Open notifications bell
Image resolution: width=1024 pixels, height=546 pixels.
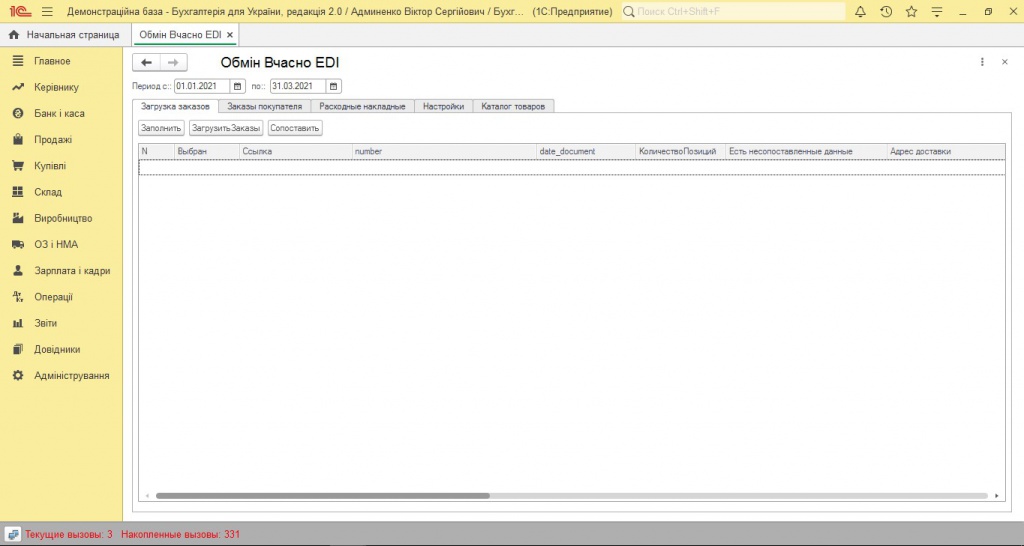[860, 12]
